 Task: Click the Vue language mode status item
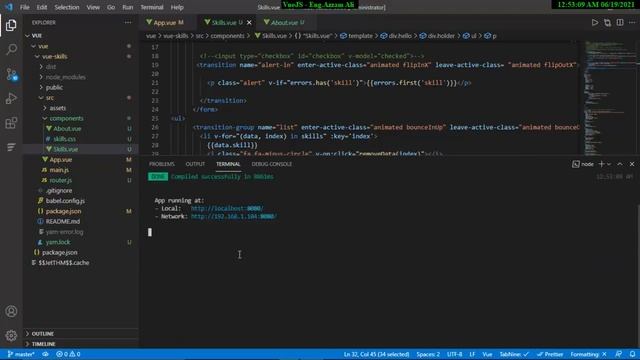coord(487,354)
